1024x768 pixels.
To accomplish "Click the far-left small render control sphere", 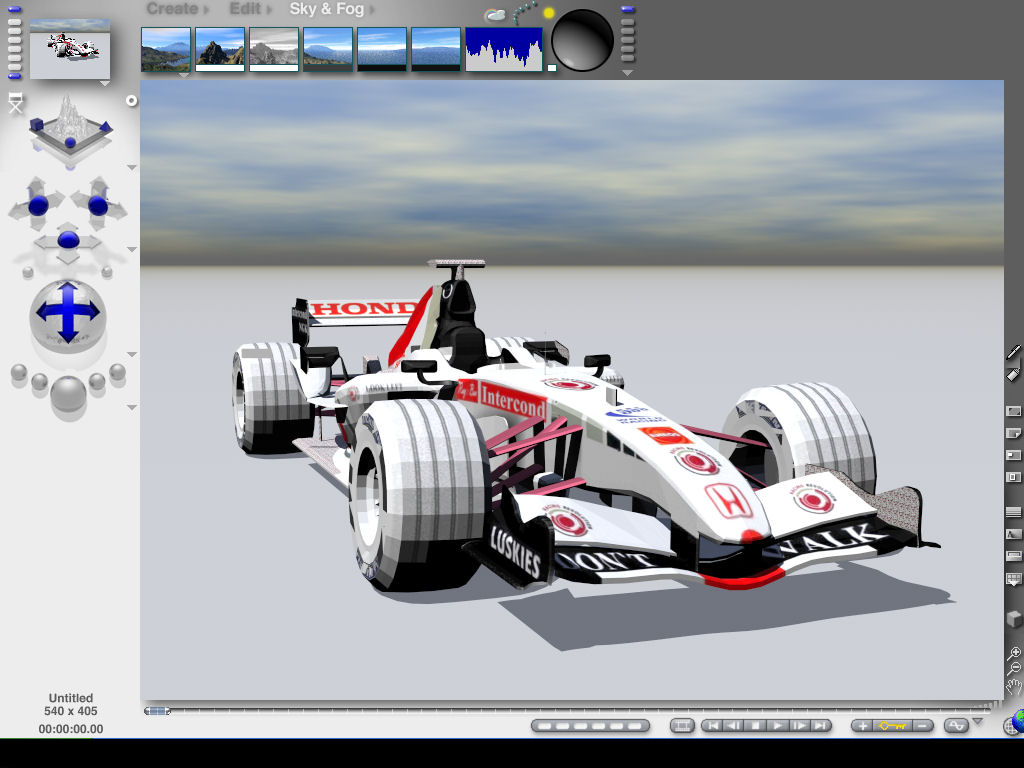I will pos(19,372).
